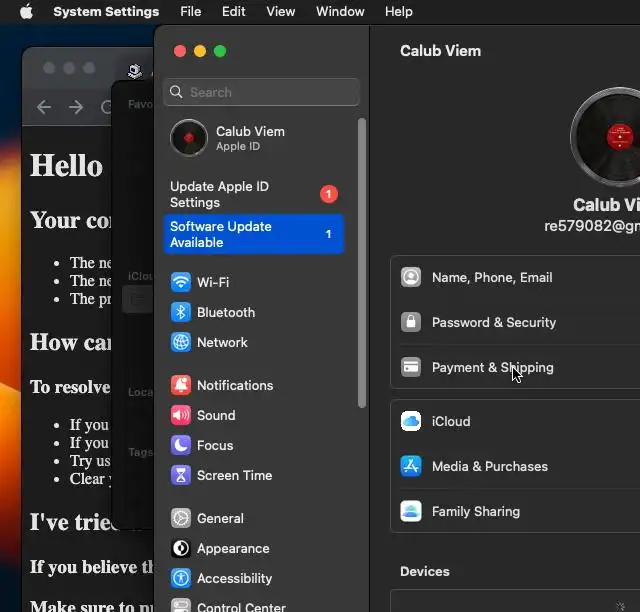Select Software Update Available row
The image size is (640, 612).
click(254, 234)
